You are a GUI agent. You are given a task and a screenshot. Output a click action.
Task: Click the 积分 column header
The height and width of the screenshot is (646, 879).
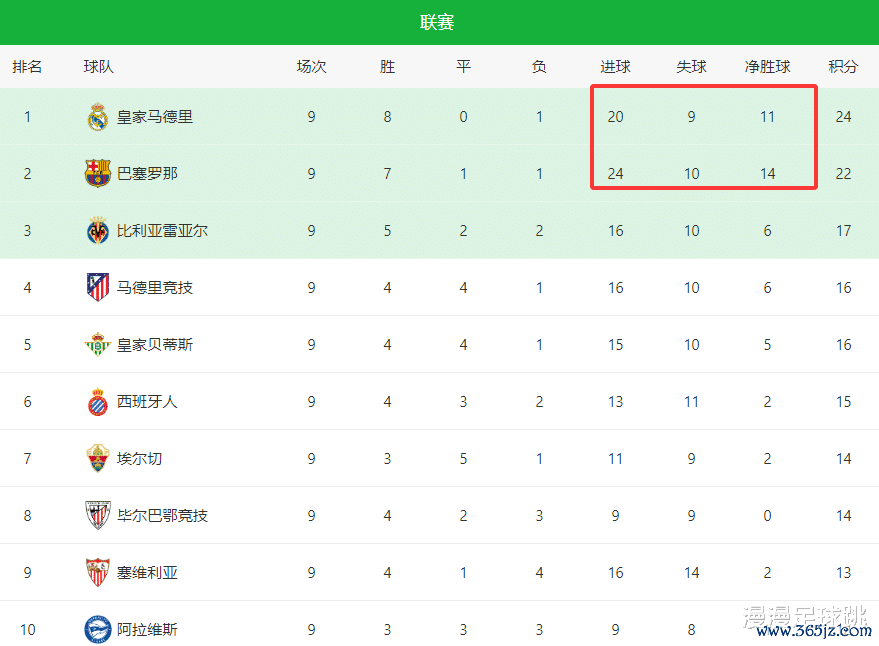pyautogui.click(x=843, y=67)
